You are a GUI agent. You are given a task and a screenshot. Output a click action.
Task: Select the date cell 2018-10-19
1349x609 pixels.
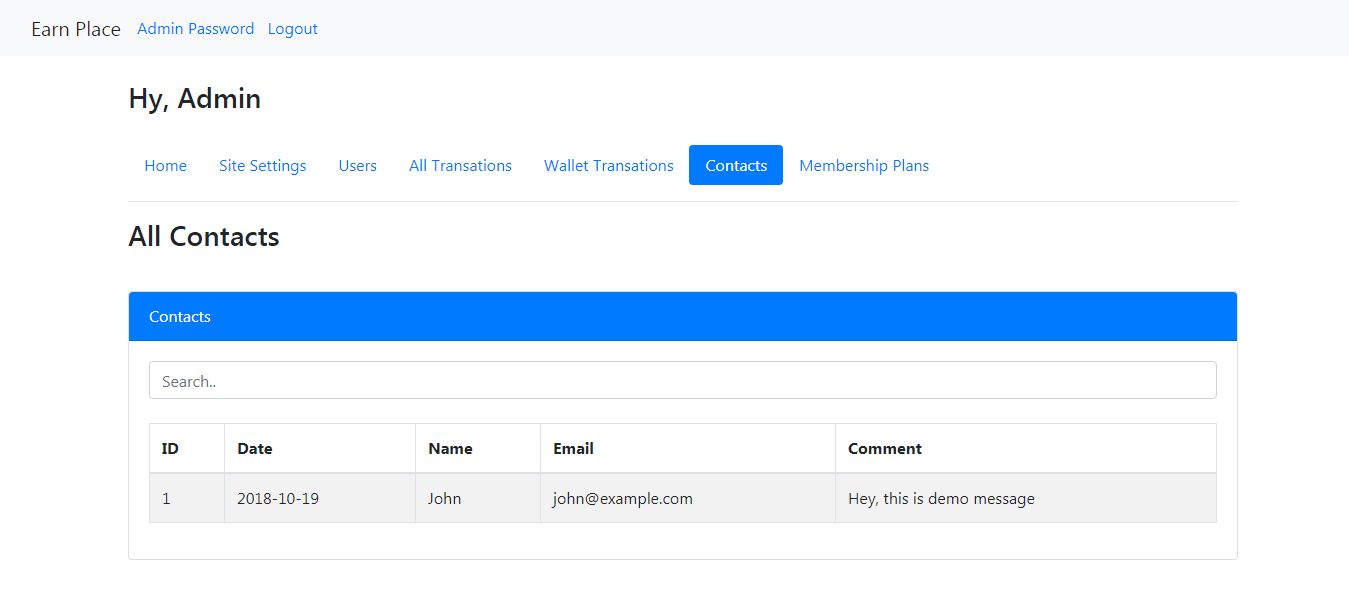point(320,498)
